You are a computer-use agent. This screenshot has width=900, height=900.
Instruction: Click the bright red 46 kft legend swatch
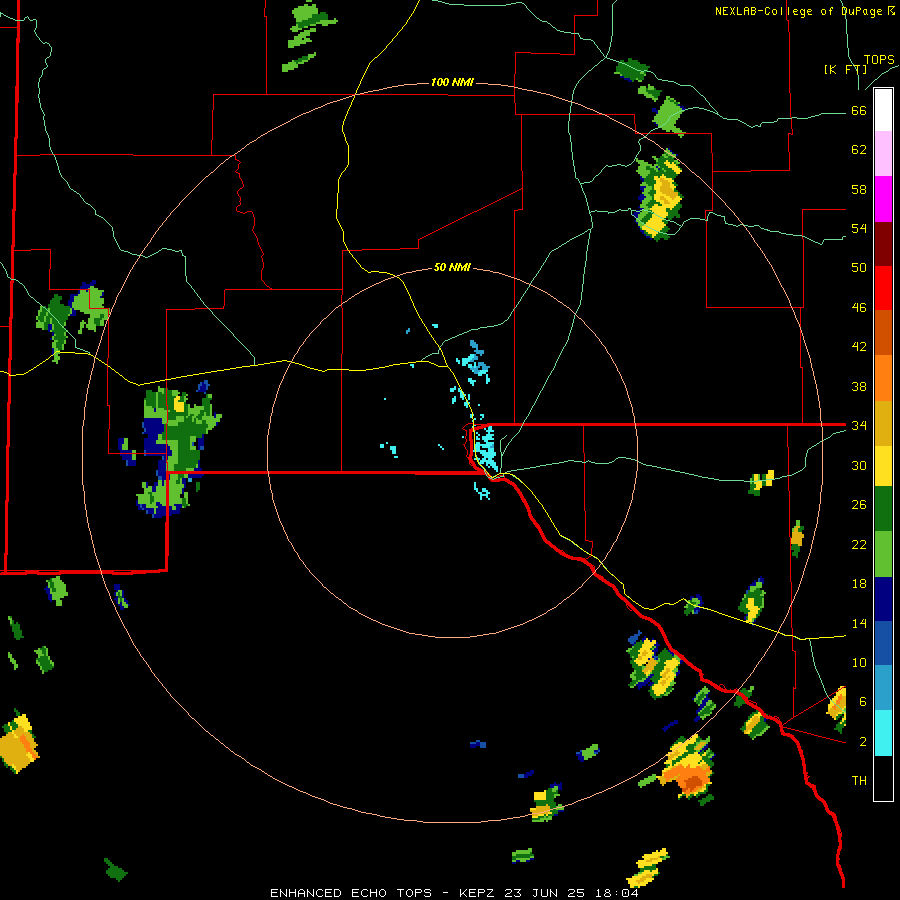[883, 288]
